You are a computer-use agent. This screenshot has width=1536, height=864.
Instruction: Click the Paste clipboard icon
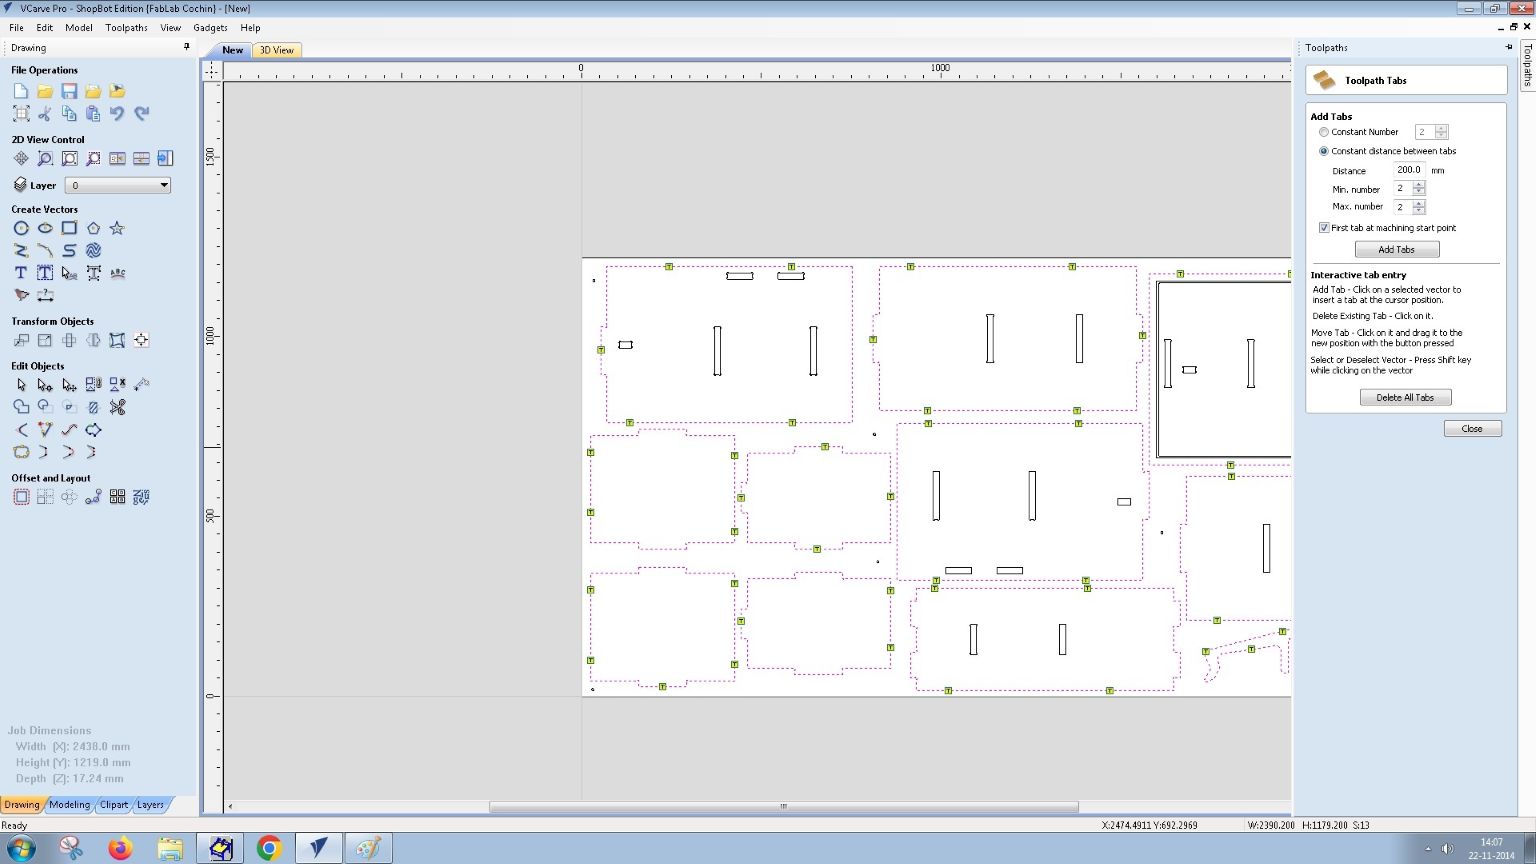(x=93, y=114)
